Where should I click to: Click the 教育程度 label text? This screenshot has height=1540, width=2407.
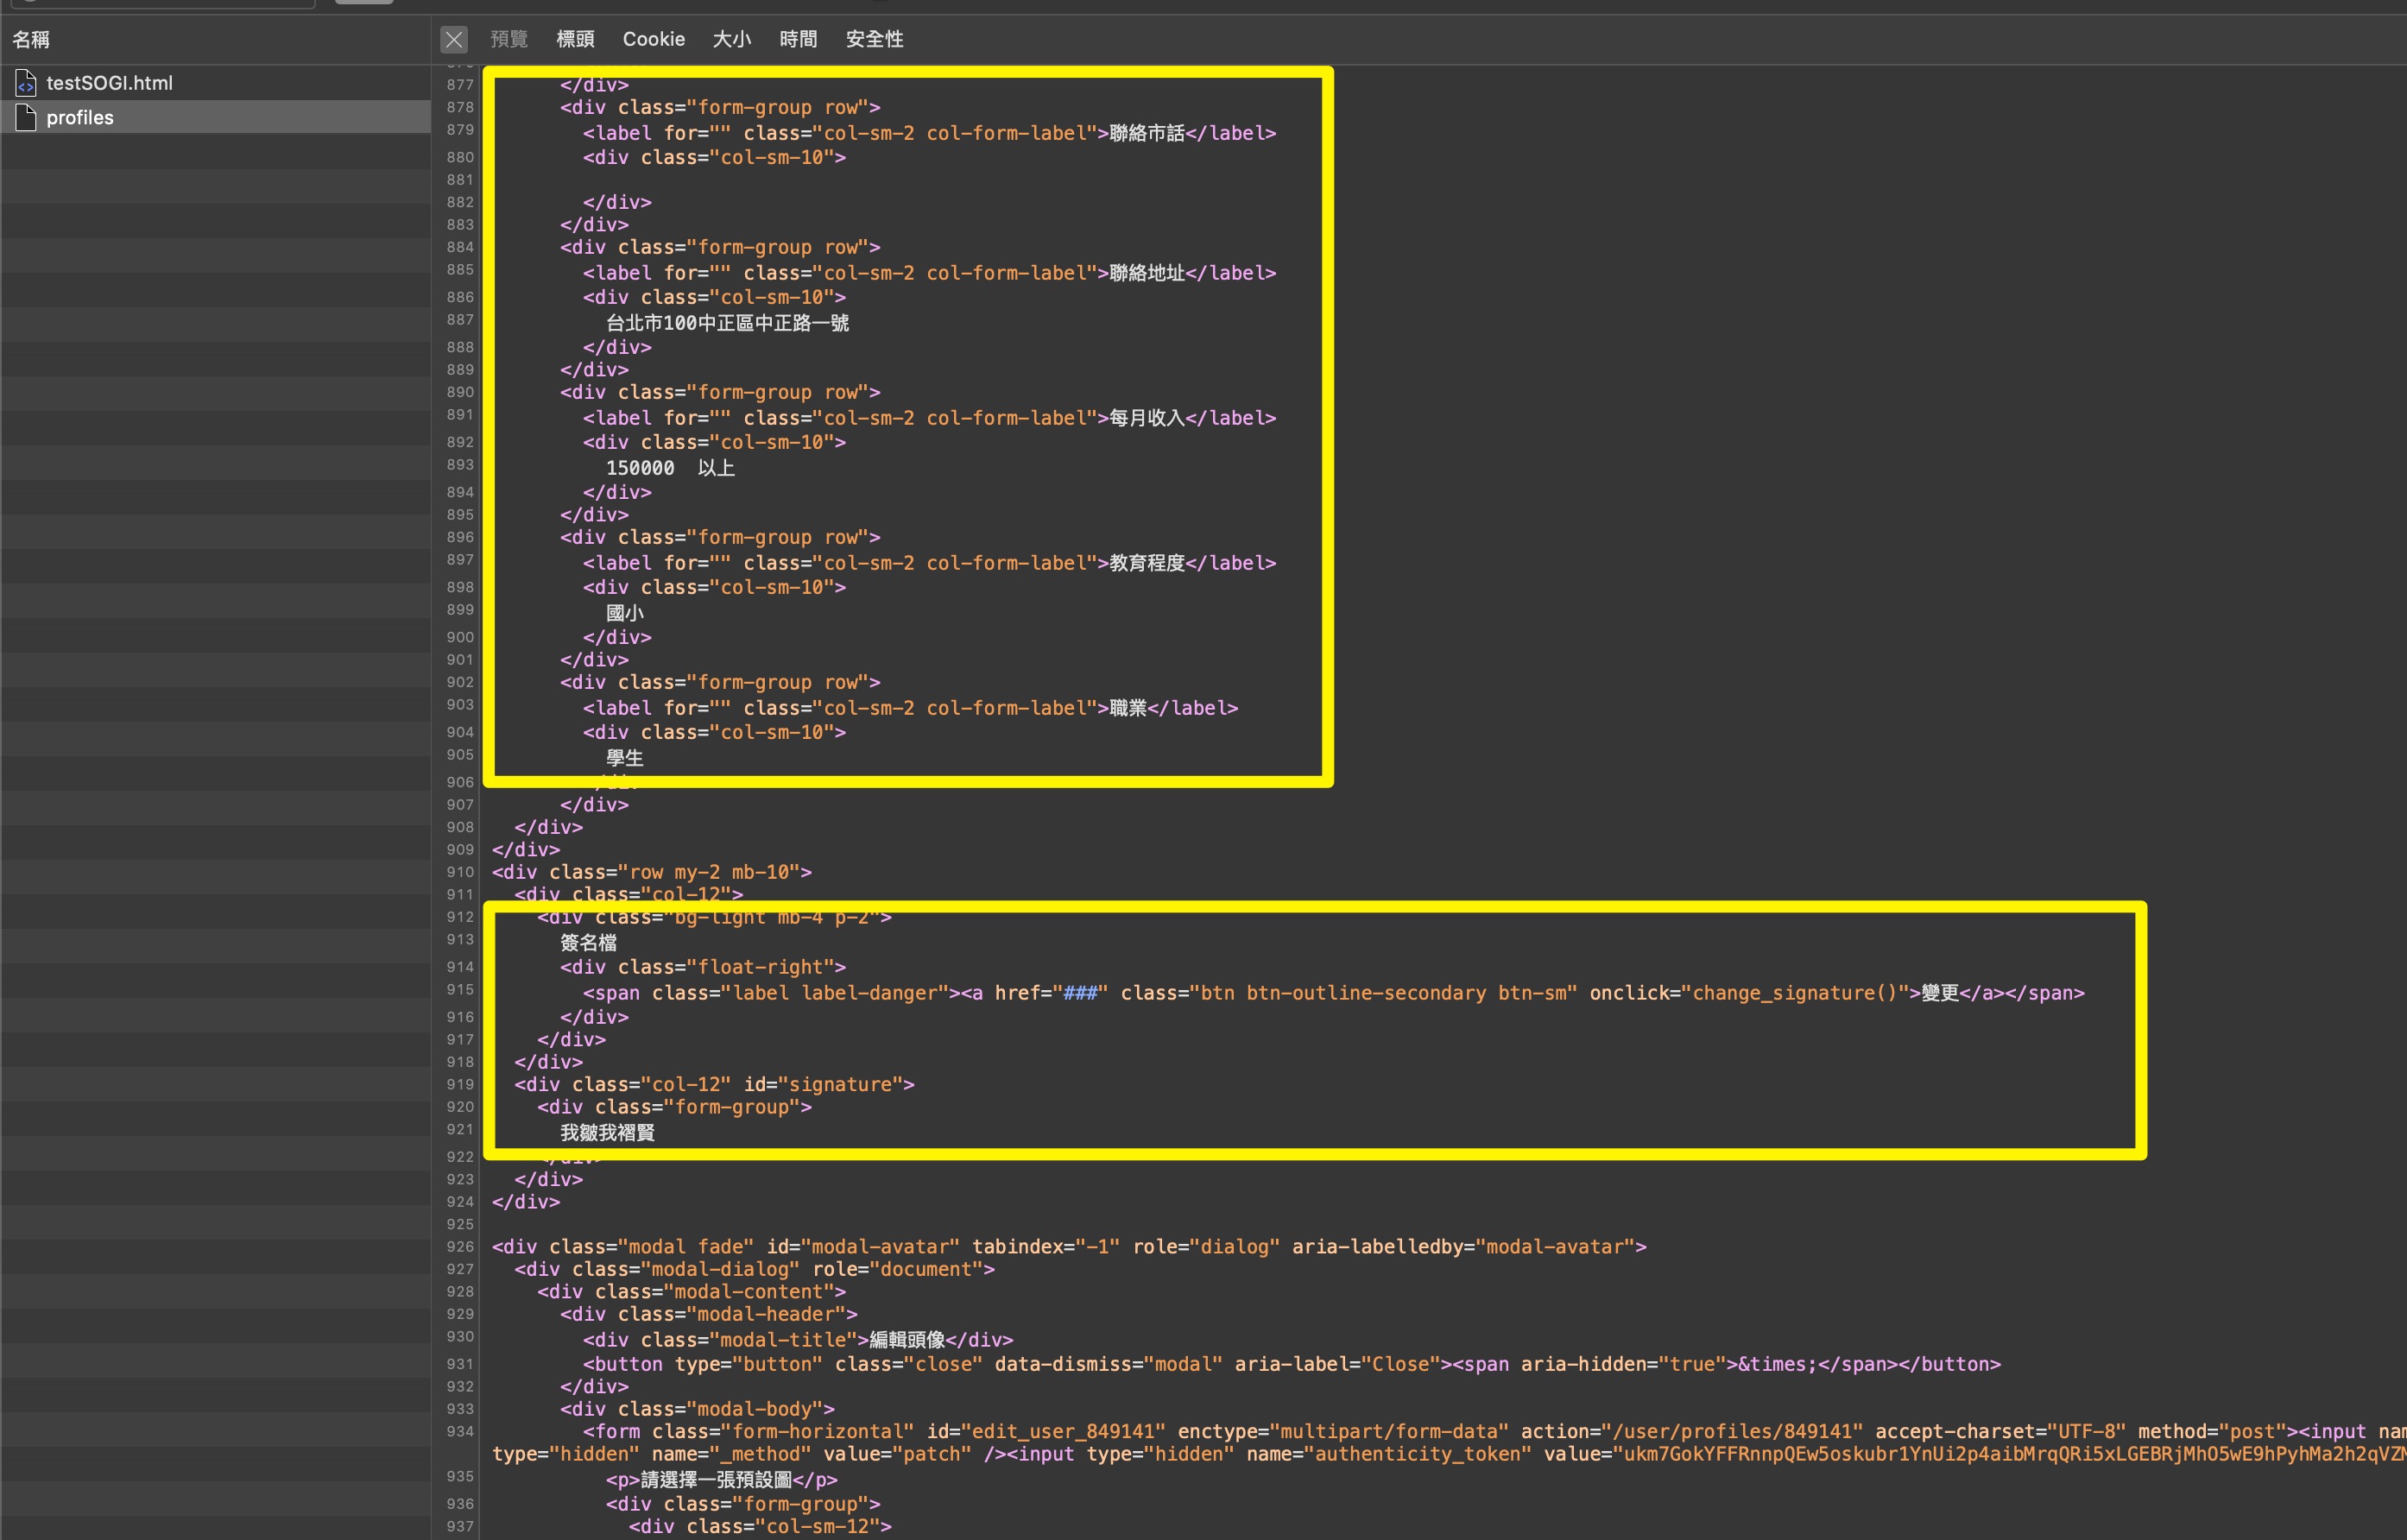[x=1147, y=563]
